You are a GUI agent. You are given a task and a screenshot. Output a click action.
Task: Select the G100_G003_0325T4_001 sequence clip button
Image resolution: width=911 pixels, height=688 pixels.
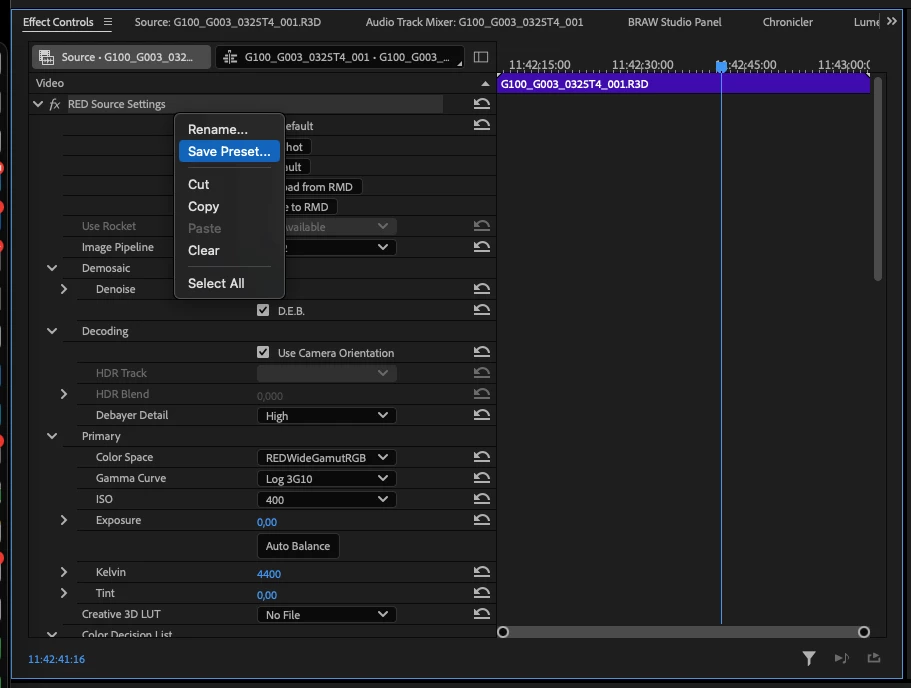click(339, 57)
